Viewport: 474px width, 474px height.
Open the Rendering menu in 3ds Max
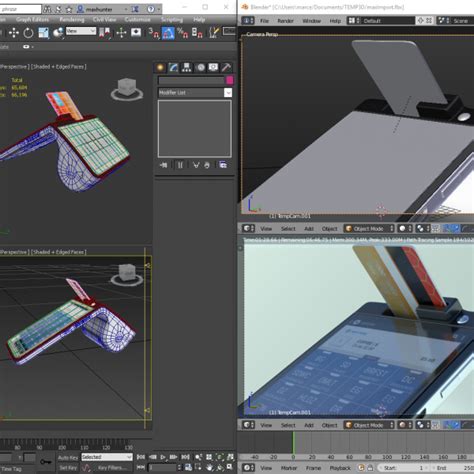pos(72,19)
